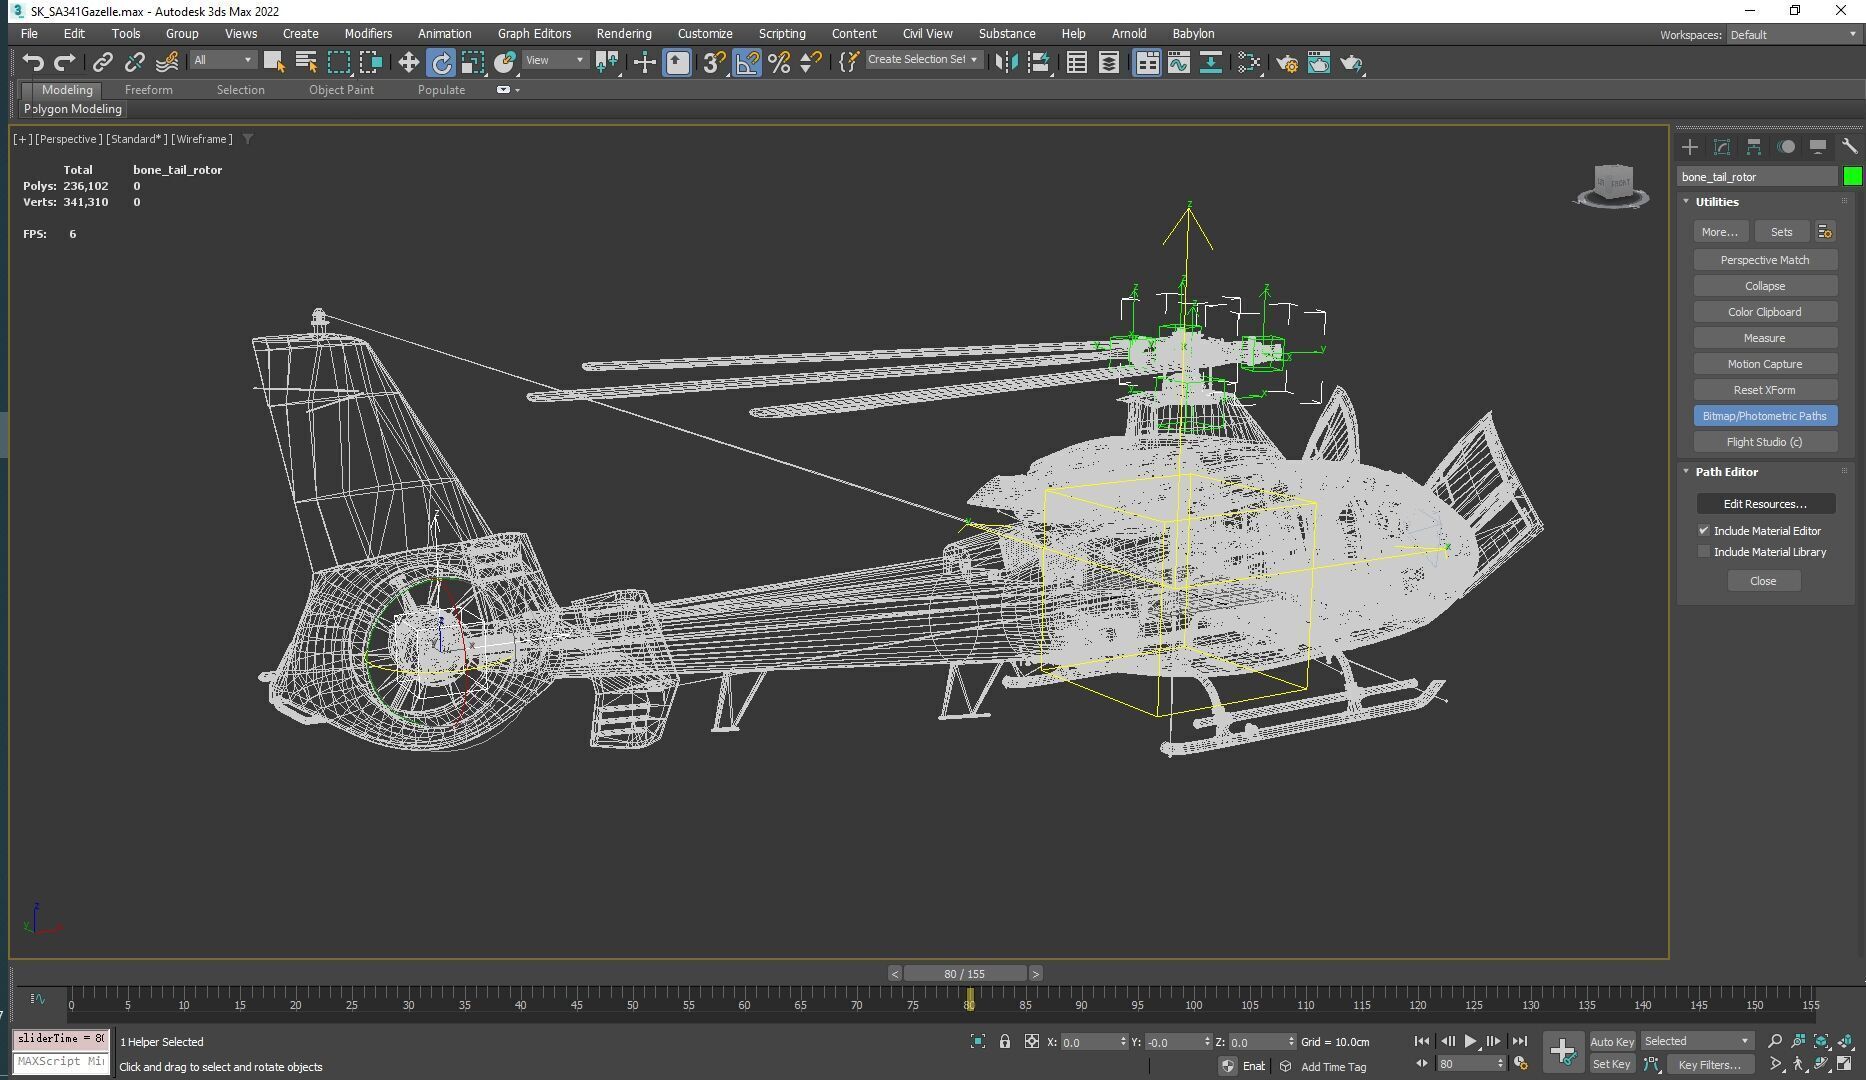Open Workspaces Default dropdown
The image size is (1866, 1080).
pos(1793,35)
